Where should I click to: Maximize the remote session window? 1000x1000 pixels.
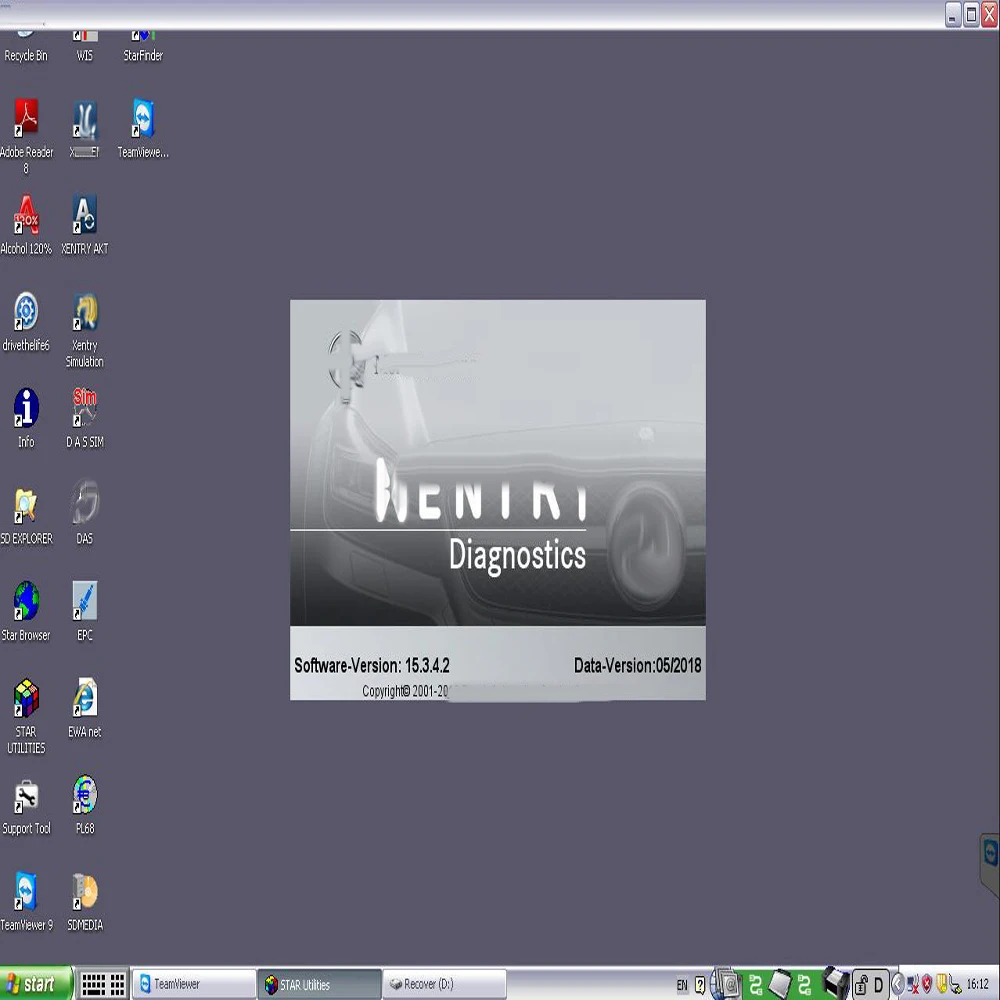click(x=971, y=14)
